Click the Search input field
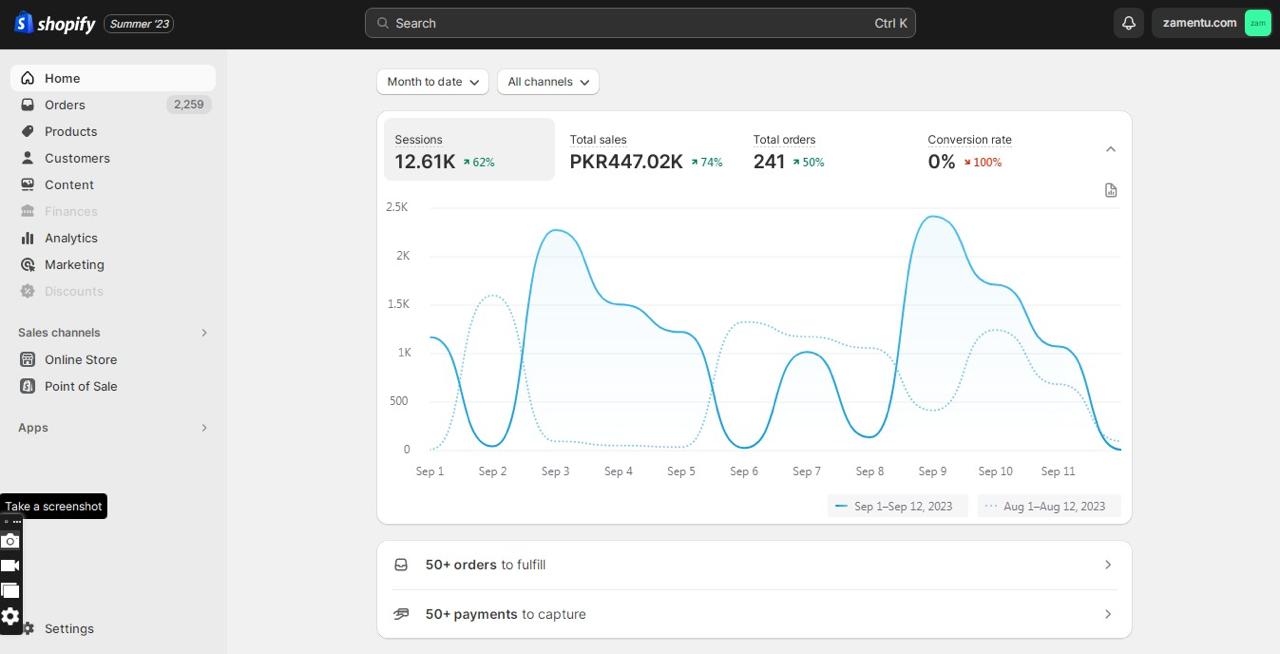 640,23
